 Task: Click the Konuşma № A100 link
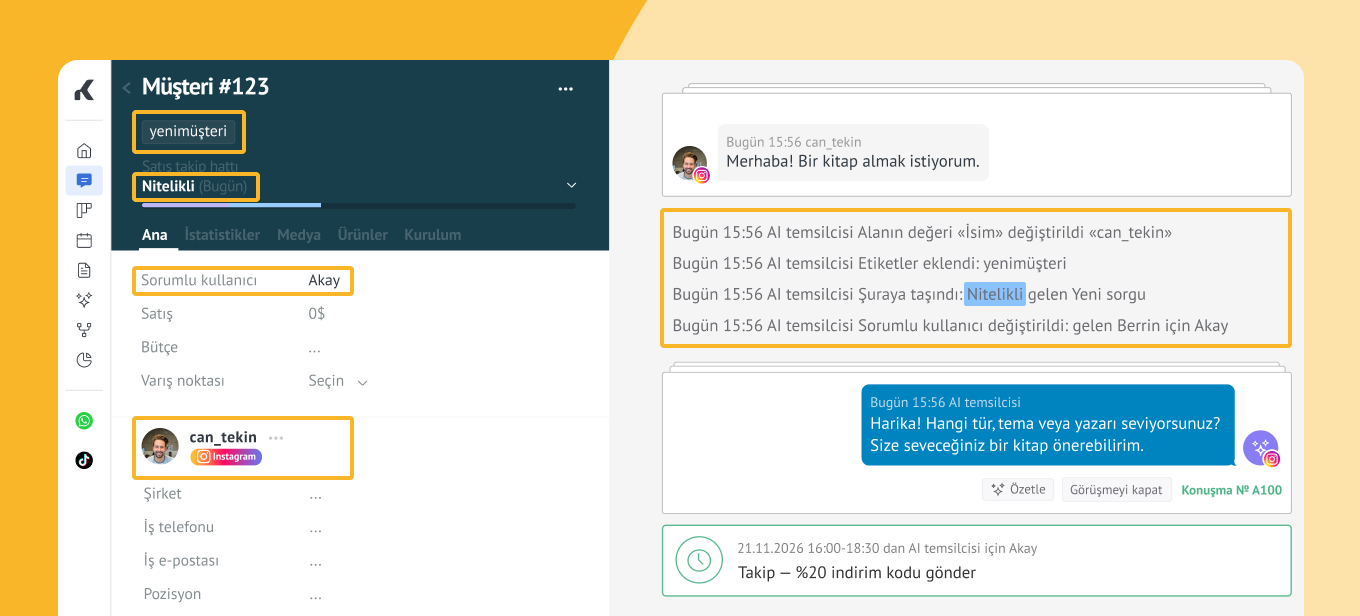click(1231, 490)
